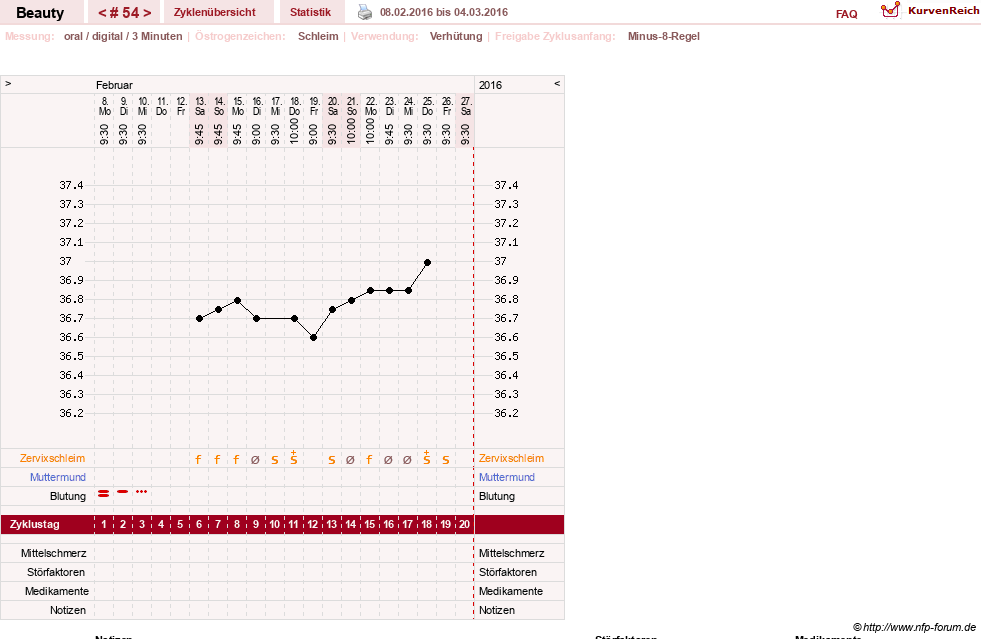Click the mucus 'S+' symbol on cycle day 18
Viewport: 981px width, 639px height.
click(427, 458)
